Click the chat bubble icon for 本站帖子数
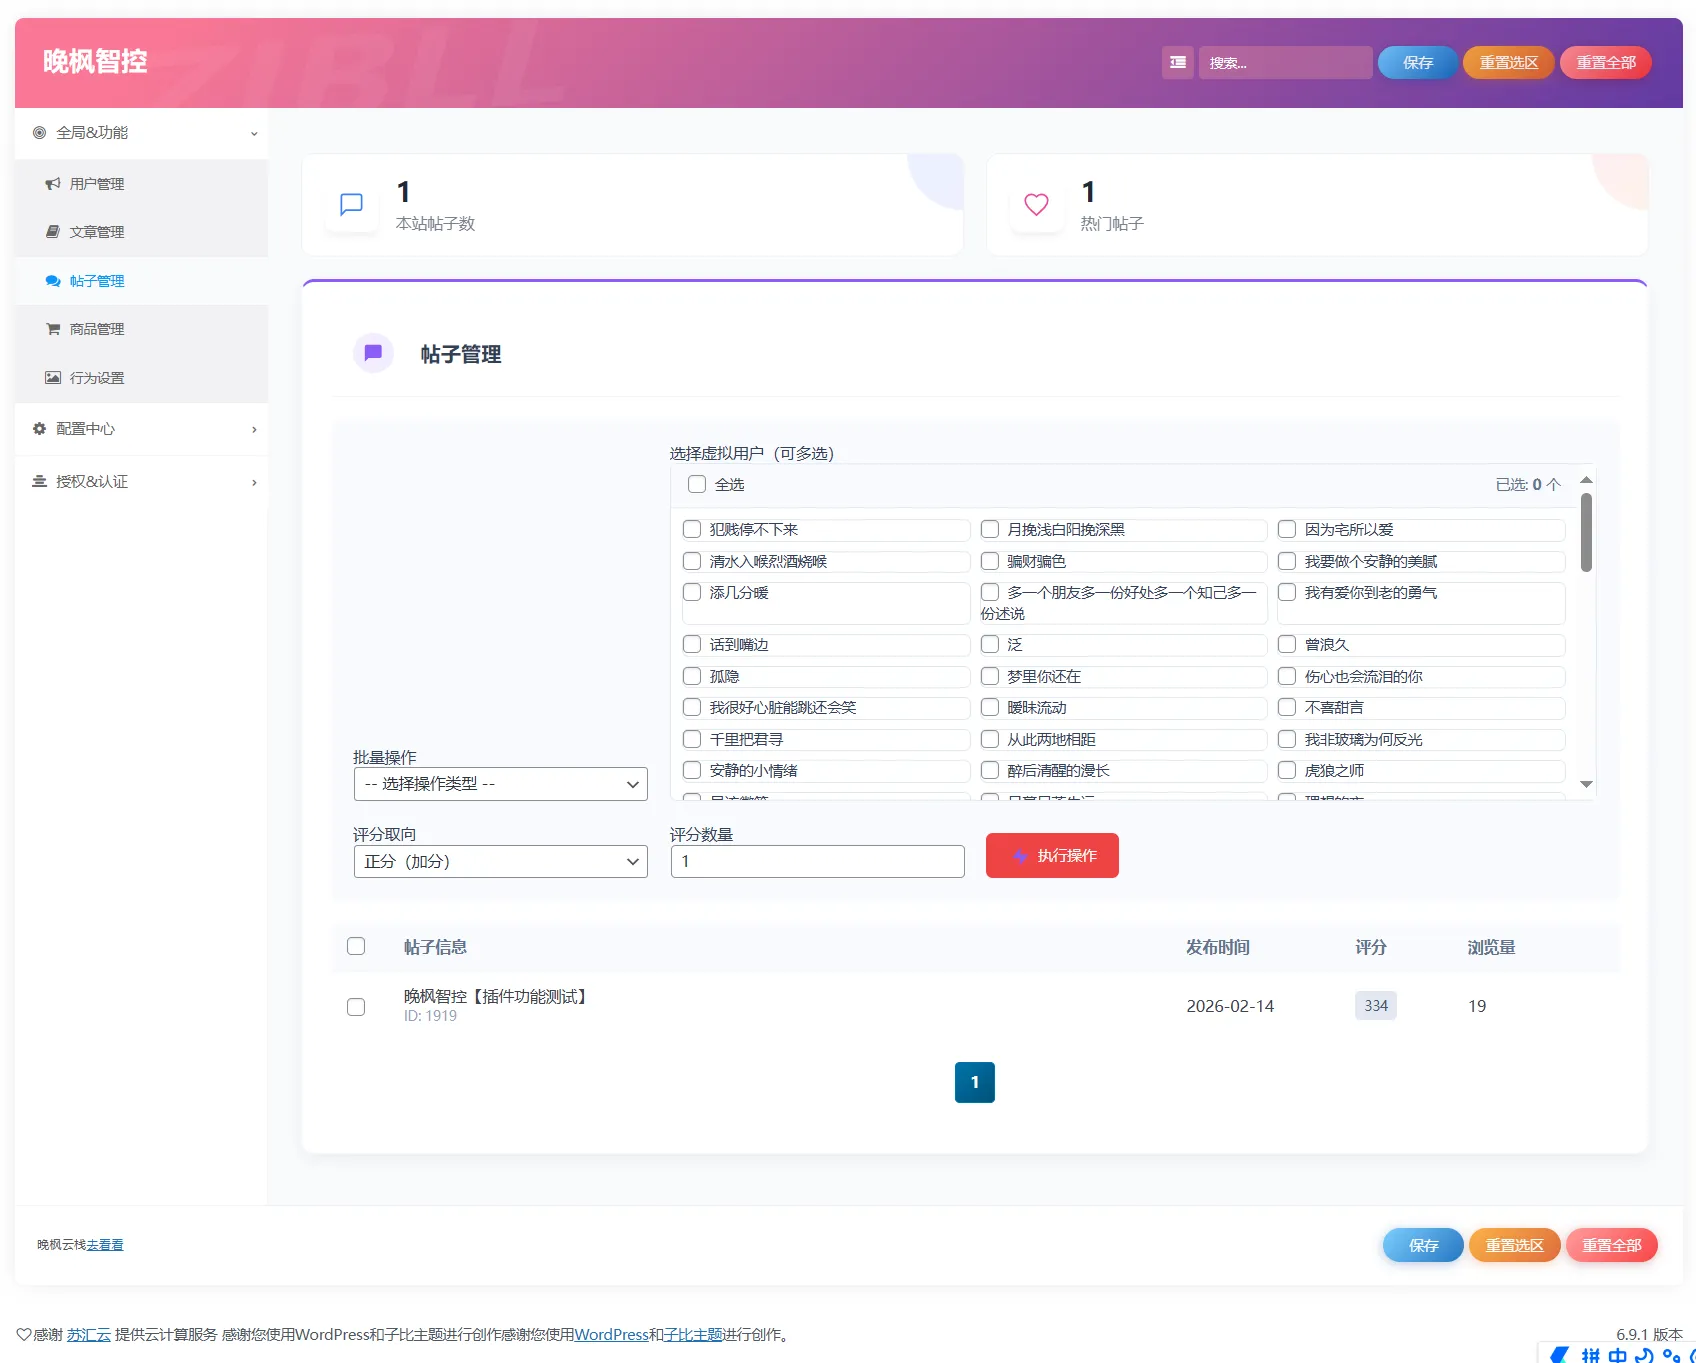1696x1363 pixels. click(351, 205)
